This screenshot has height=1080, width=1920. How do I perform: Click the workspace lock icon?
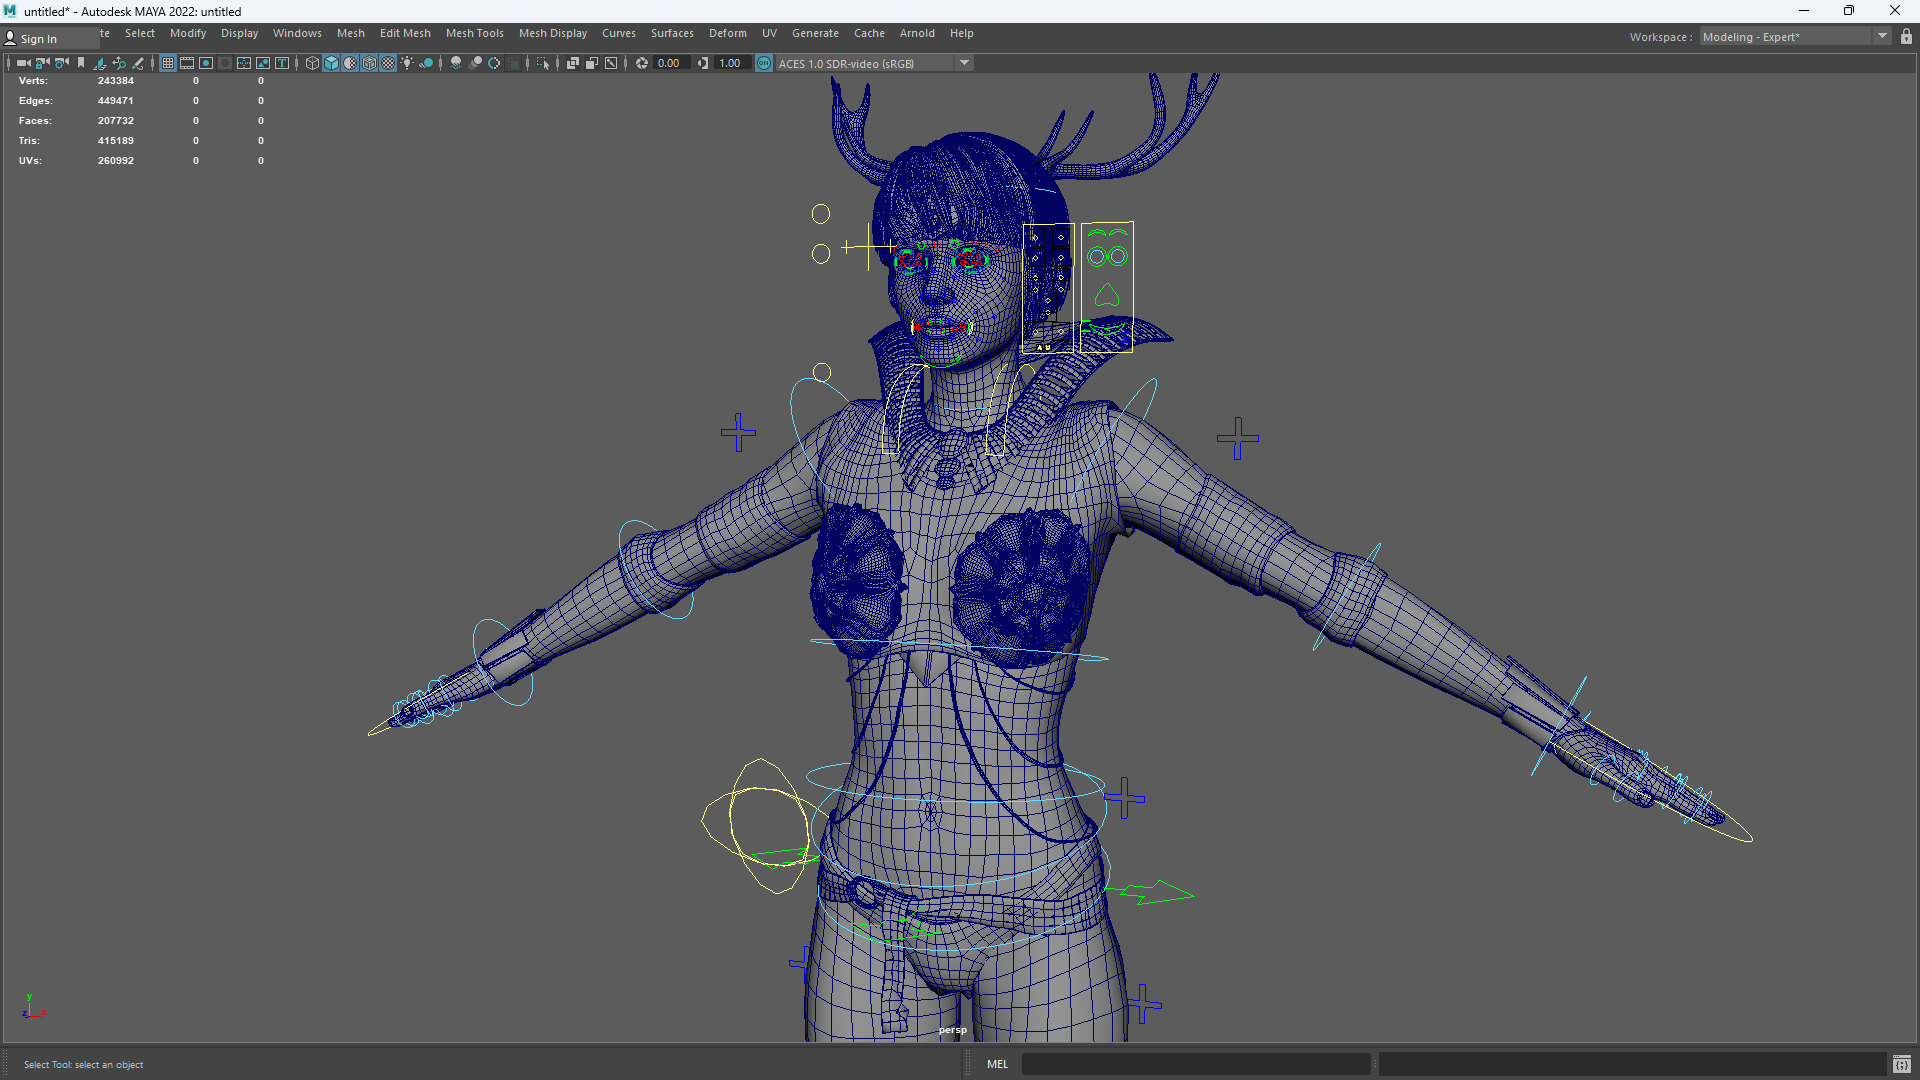(x=1907, y=37)
